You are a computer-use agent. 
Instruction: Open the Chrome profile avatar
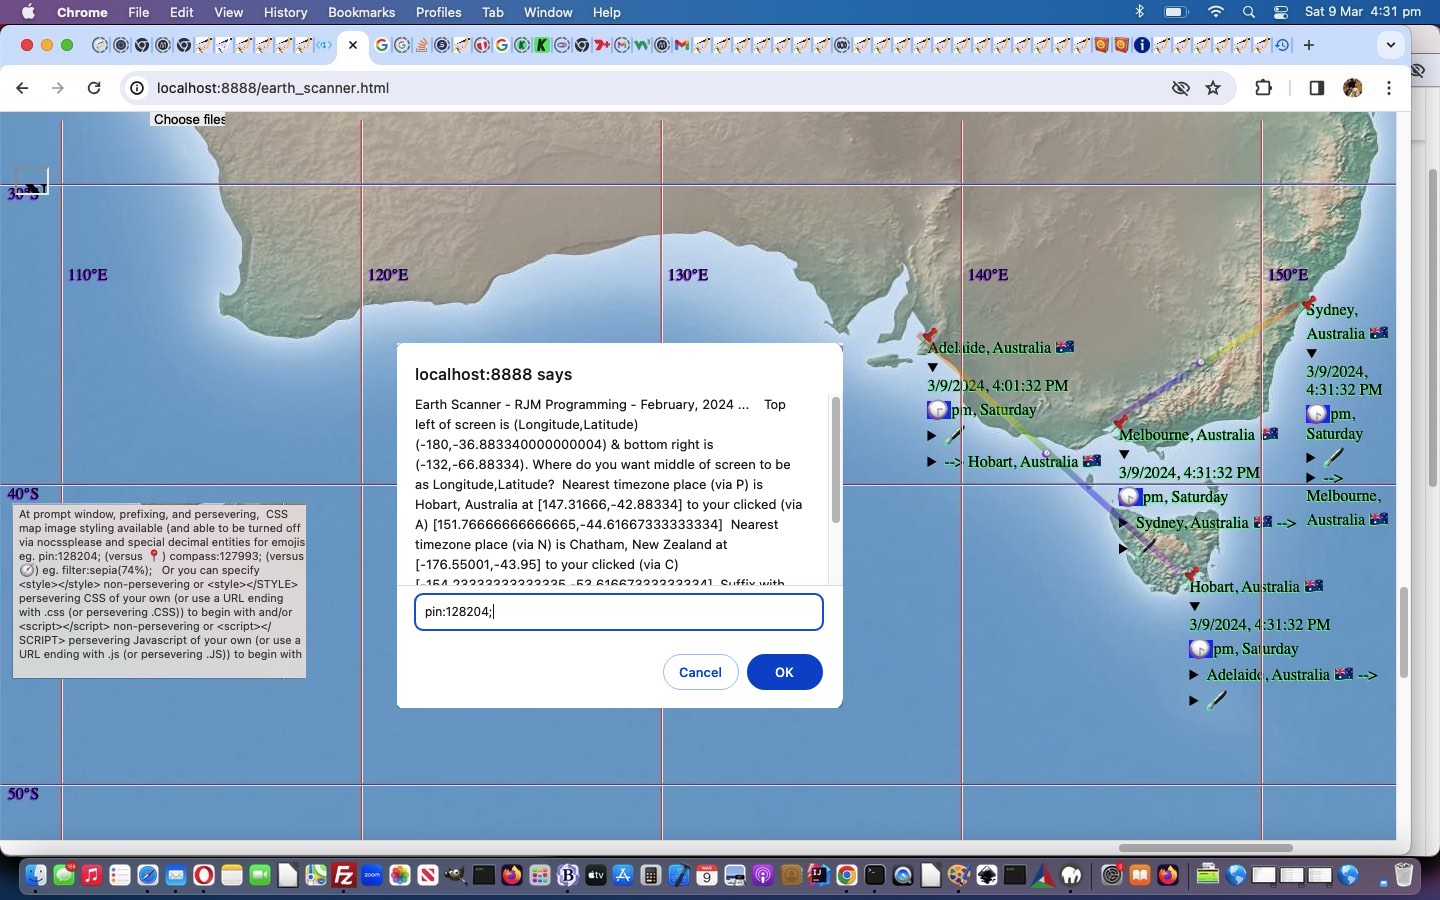click(x=1353, y=88)
